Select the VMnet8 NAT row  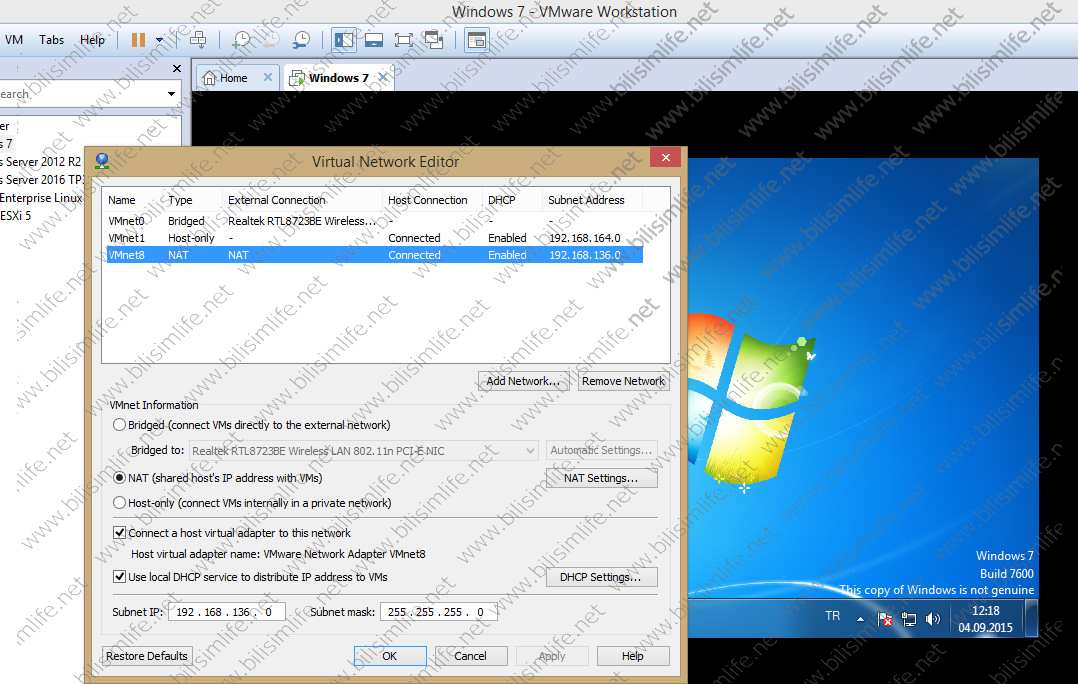point(375,255)
